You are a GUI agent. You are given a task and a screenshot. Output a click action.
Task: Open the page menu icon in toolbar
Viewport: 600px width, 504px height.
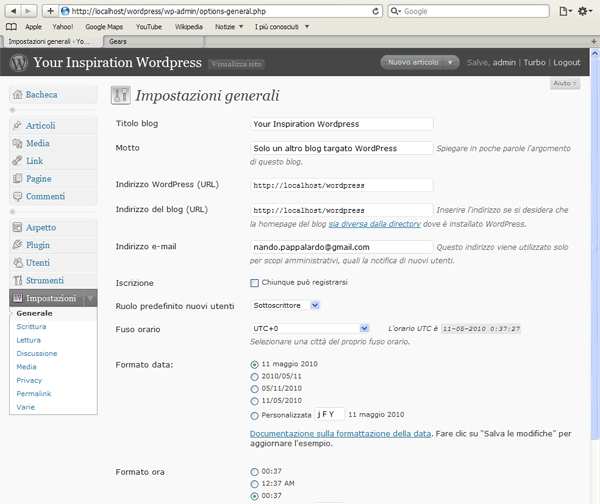click(x=565, y=11)
